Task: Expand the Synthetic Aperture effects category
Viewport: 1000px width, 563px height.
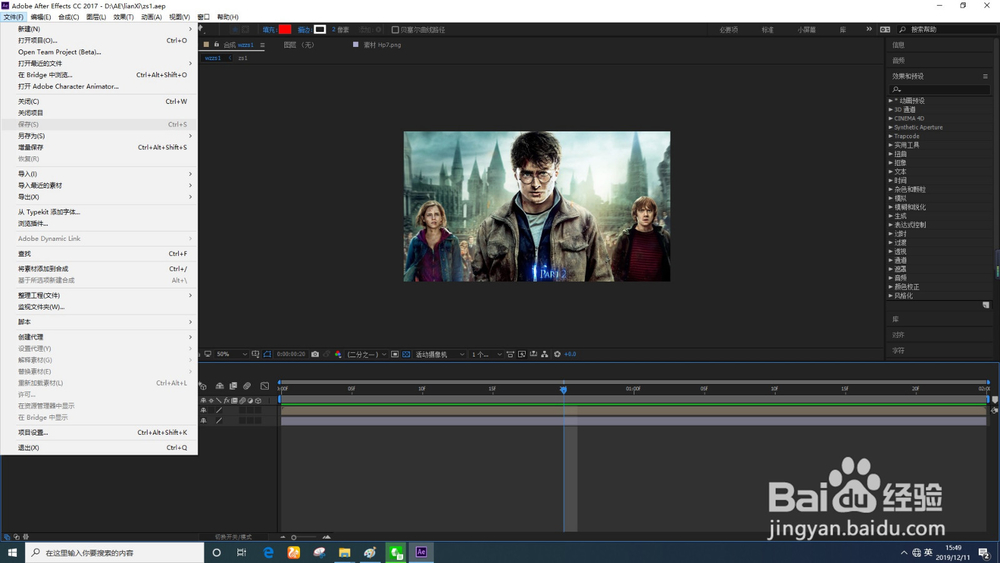Action: point(890,127)
